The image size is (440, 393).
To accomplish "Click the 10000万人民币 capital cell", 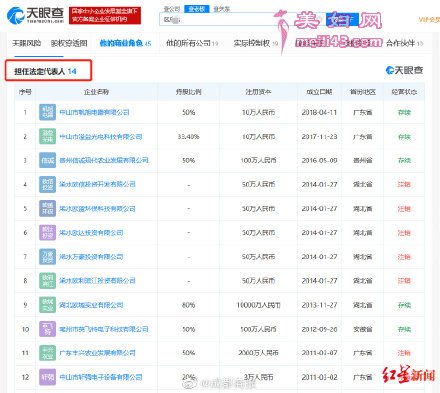I will tap(258, 305).
